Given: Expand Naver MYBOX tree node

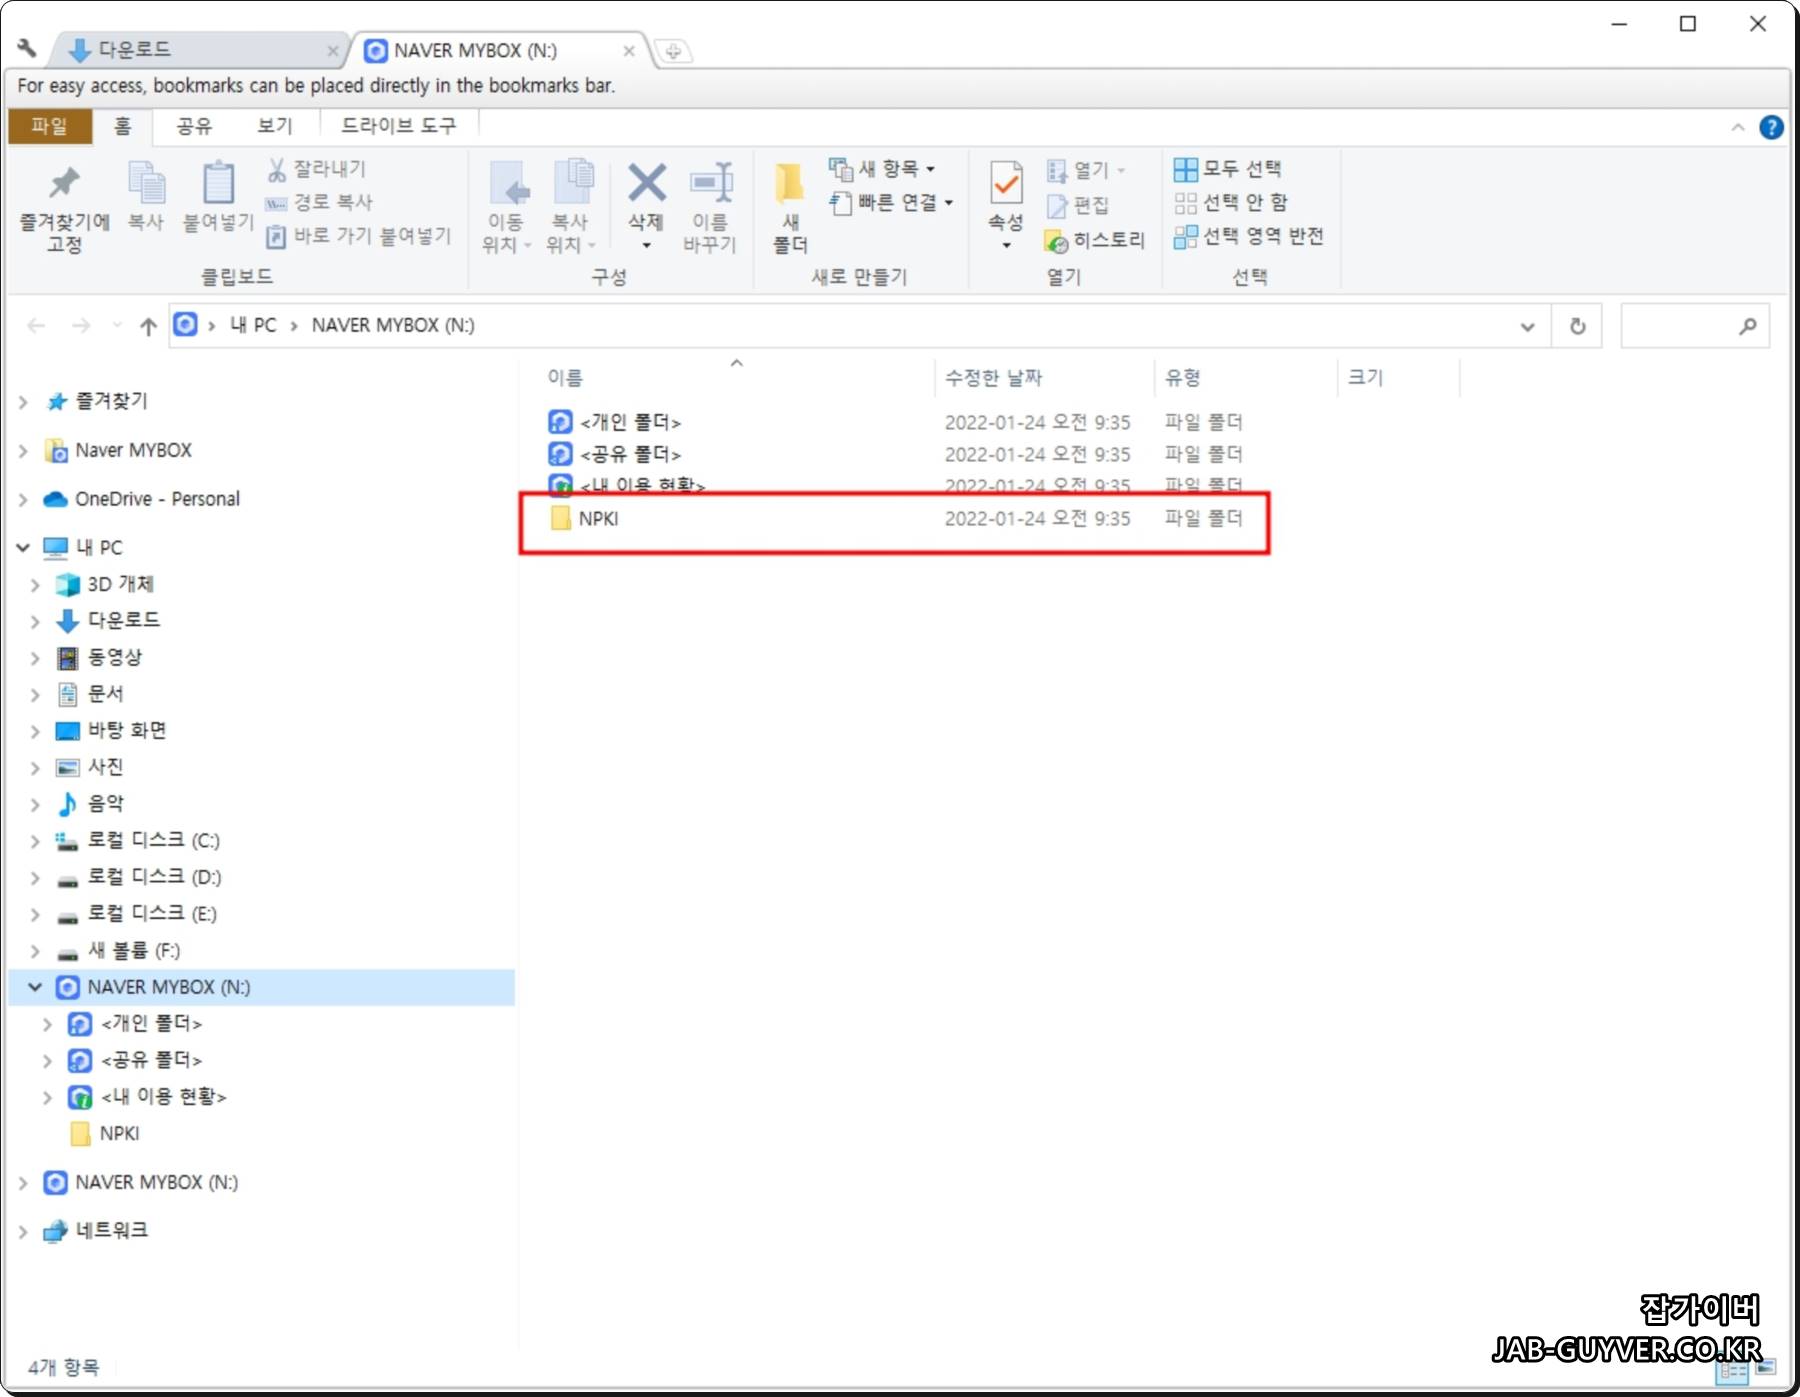Looking at the screenshot, I should 23,451.
